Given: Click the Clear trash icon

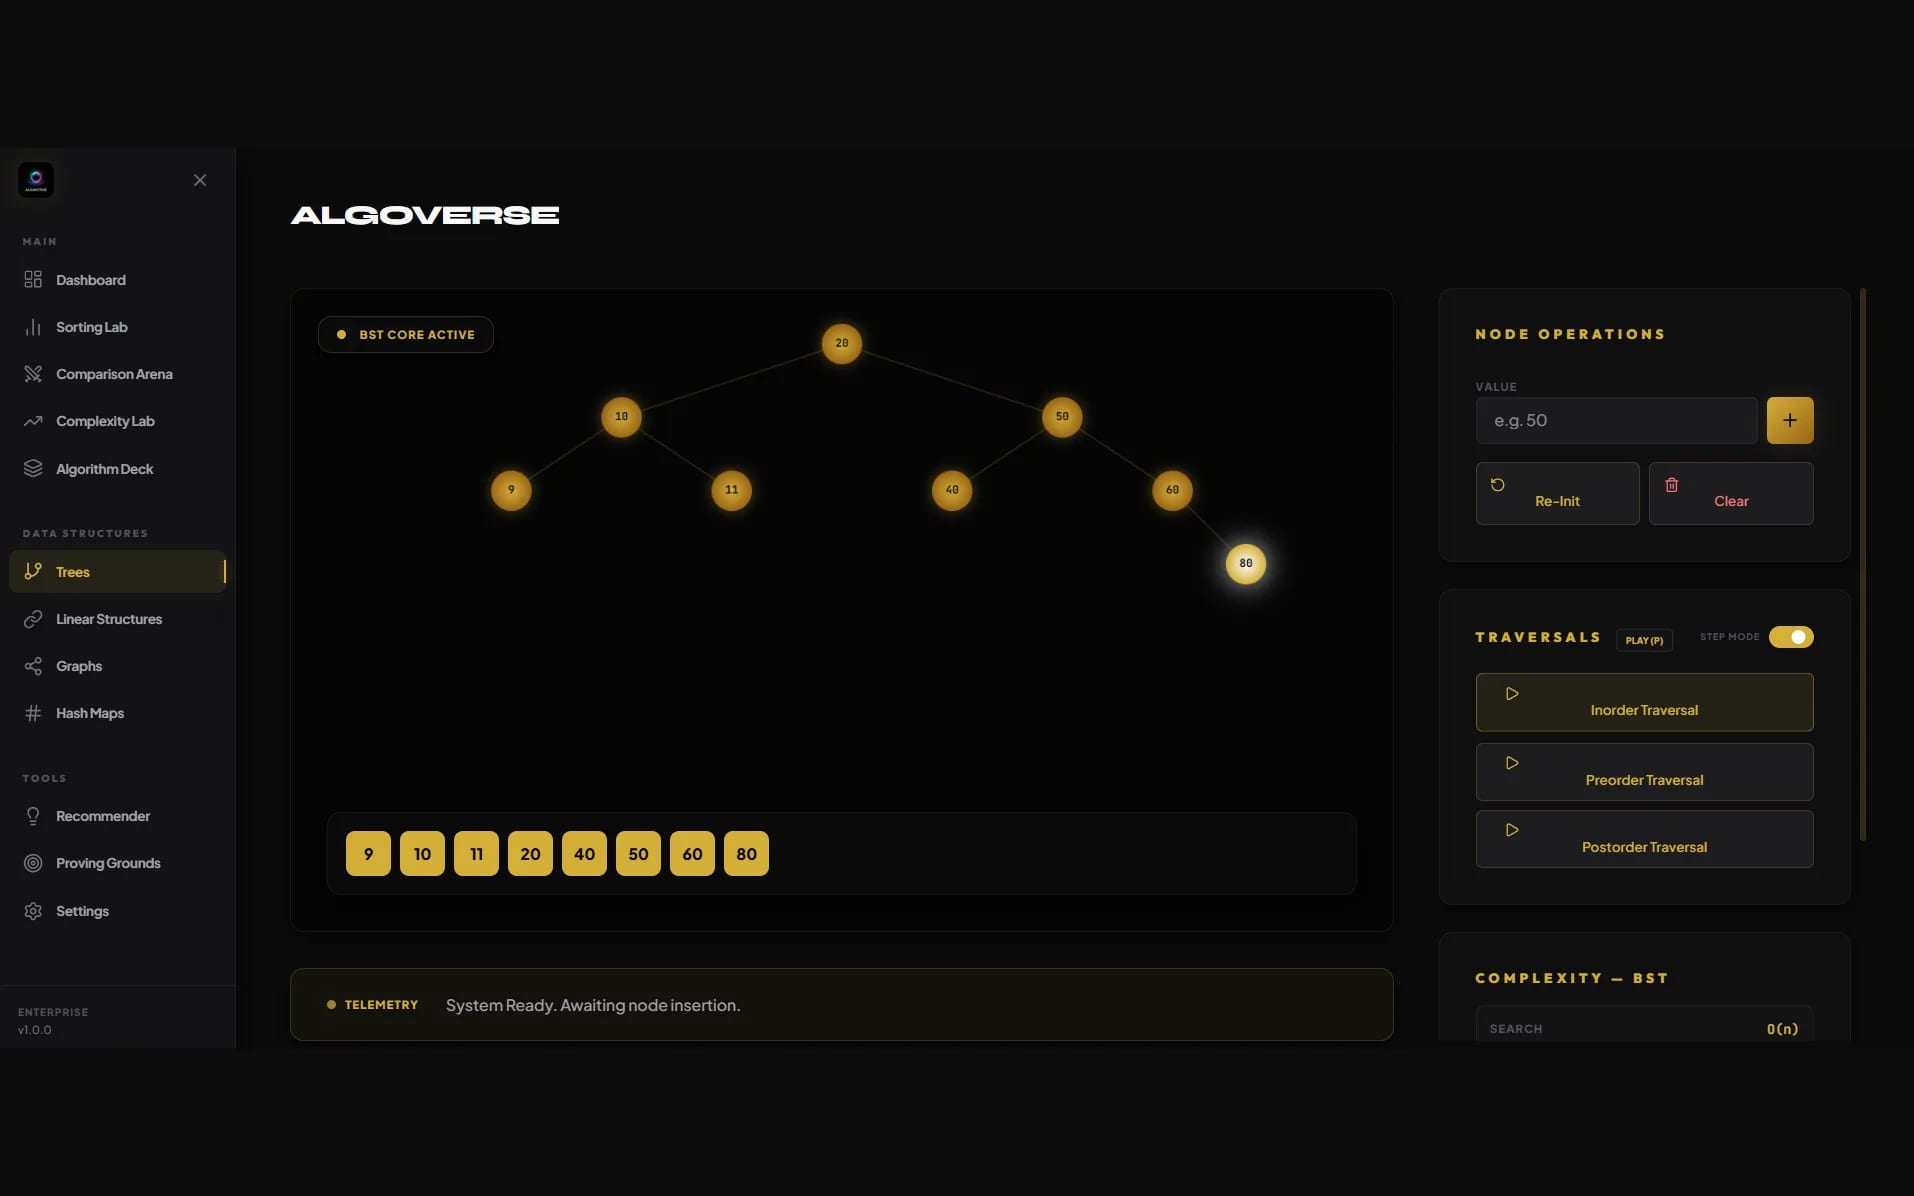Looking at the screenshot, I should pyautogui.click(x=1672, y=485).
